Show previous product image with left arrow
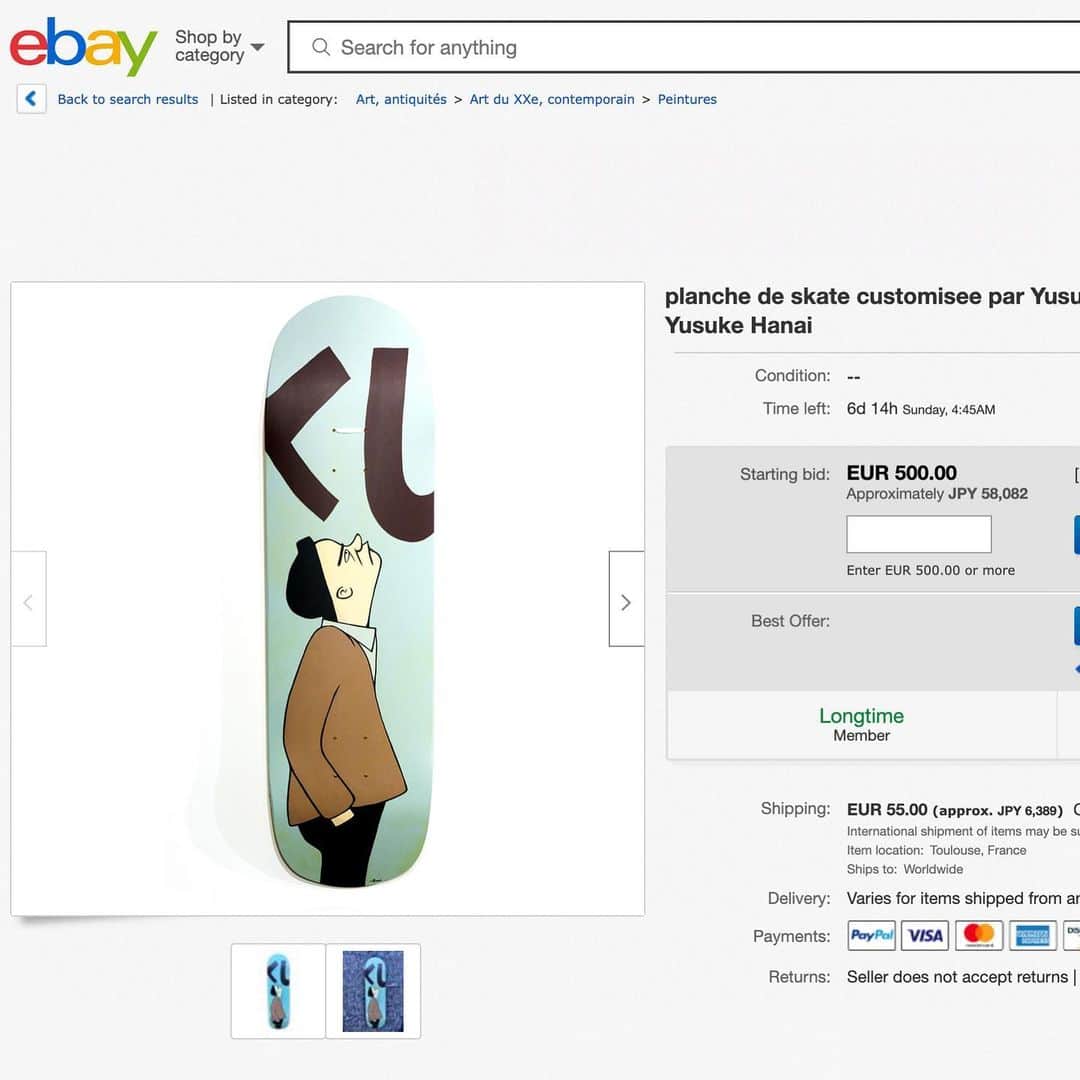Screen dimensions: 1080x1080 click(29, 599)
